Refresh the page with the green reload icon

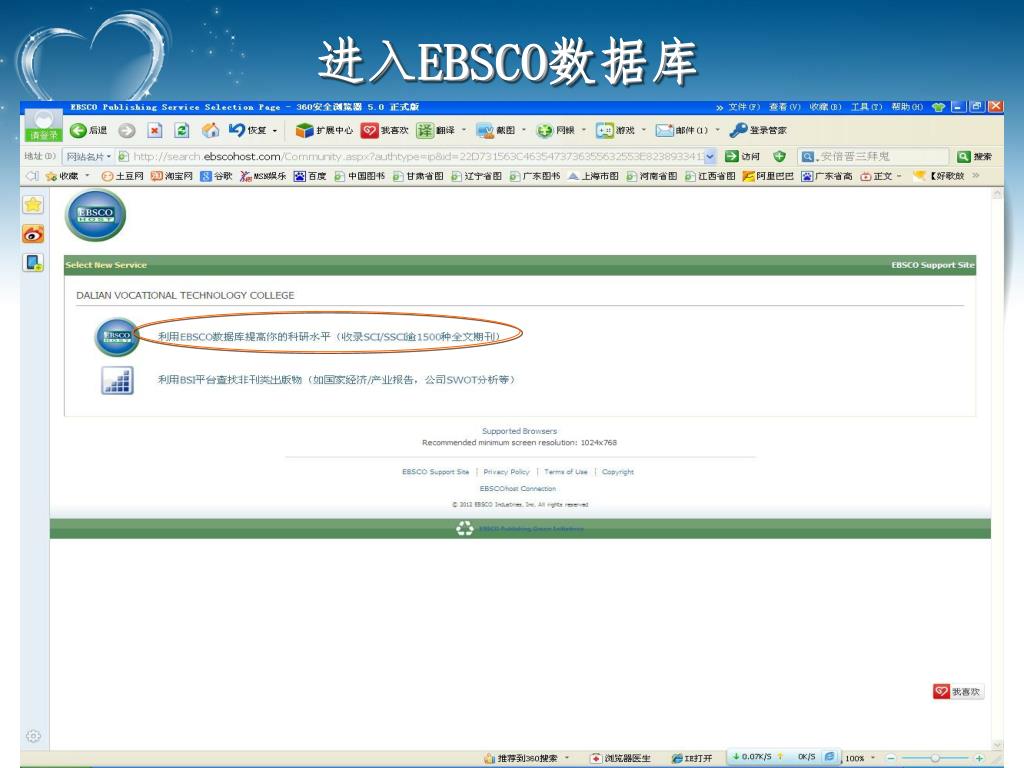click(x=182, y=131)
